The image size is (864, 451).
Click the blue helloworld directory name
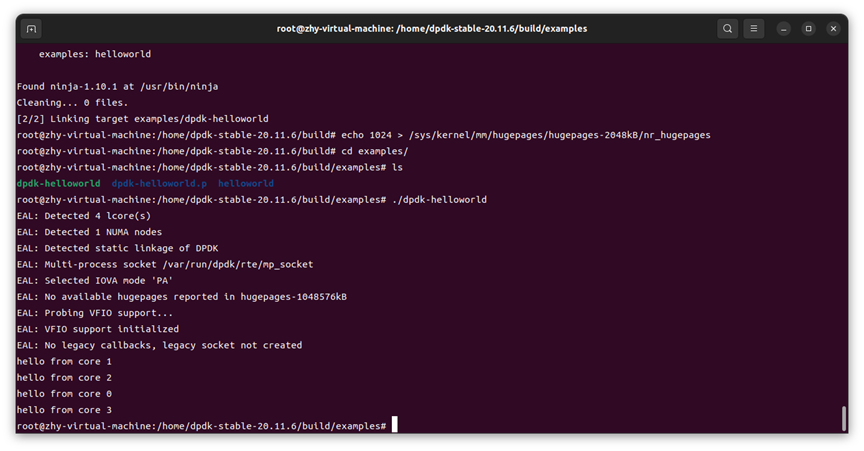click(246, 184)
